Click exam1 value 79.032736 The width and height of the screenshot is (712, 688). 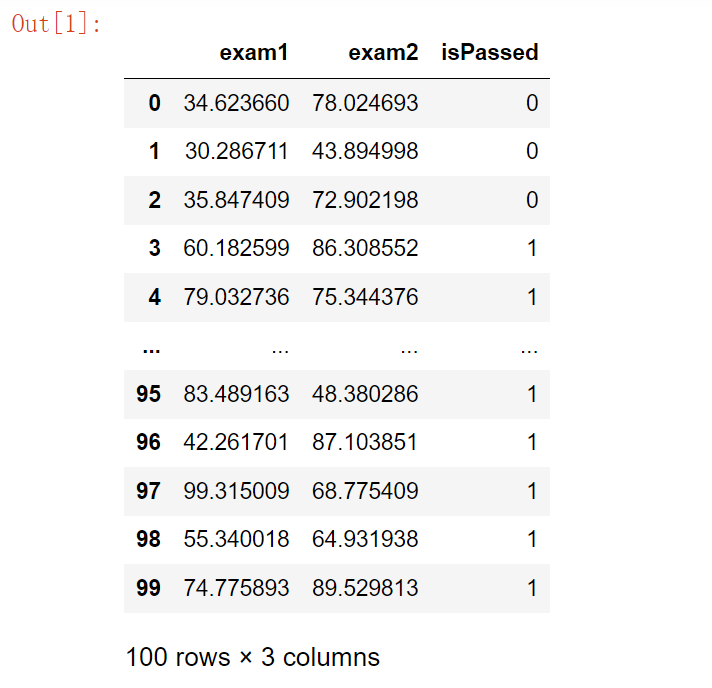point(236,297)
